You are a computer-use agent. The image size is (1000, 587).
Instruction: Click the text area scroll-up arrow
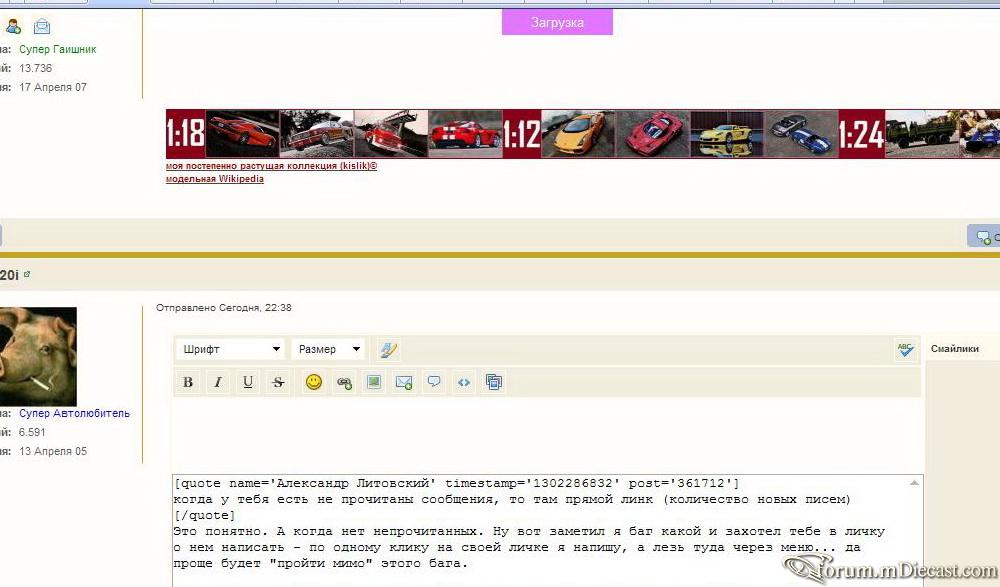point(915,483)
